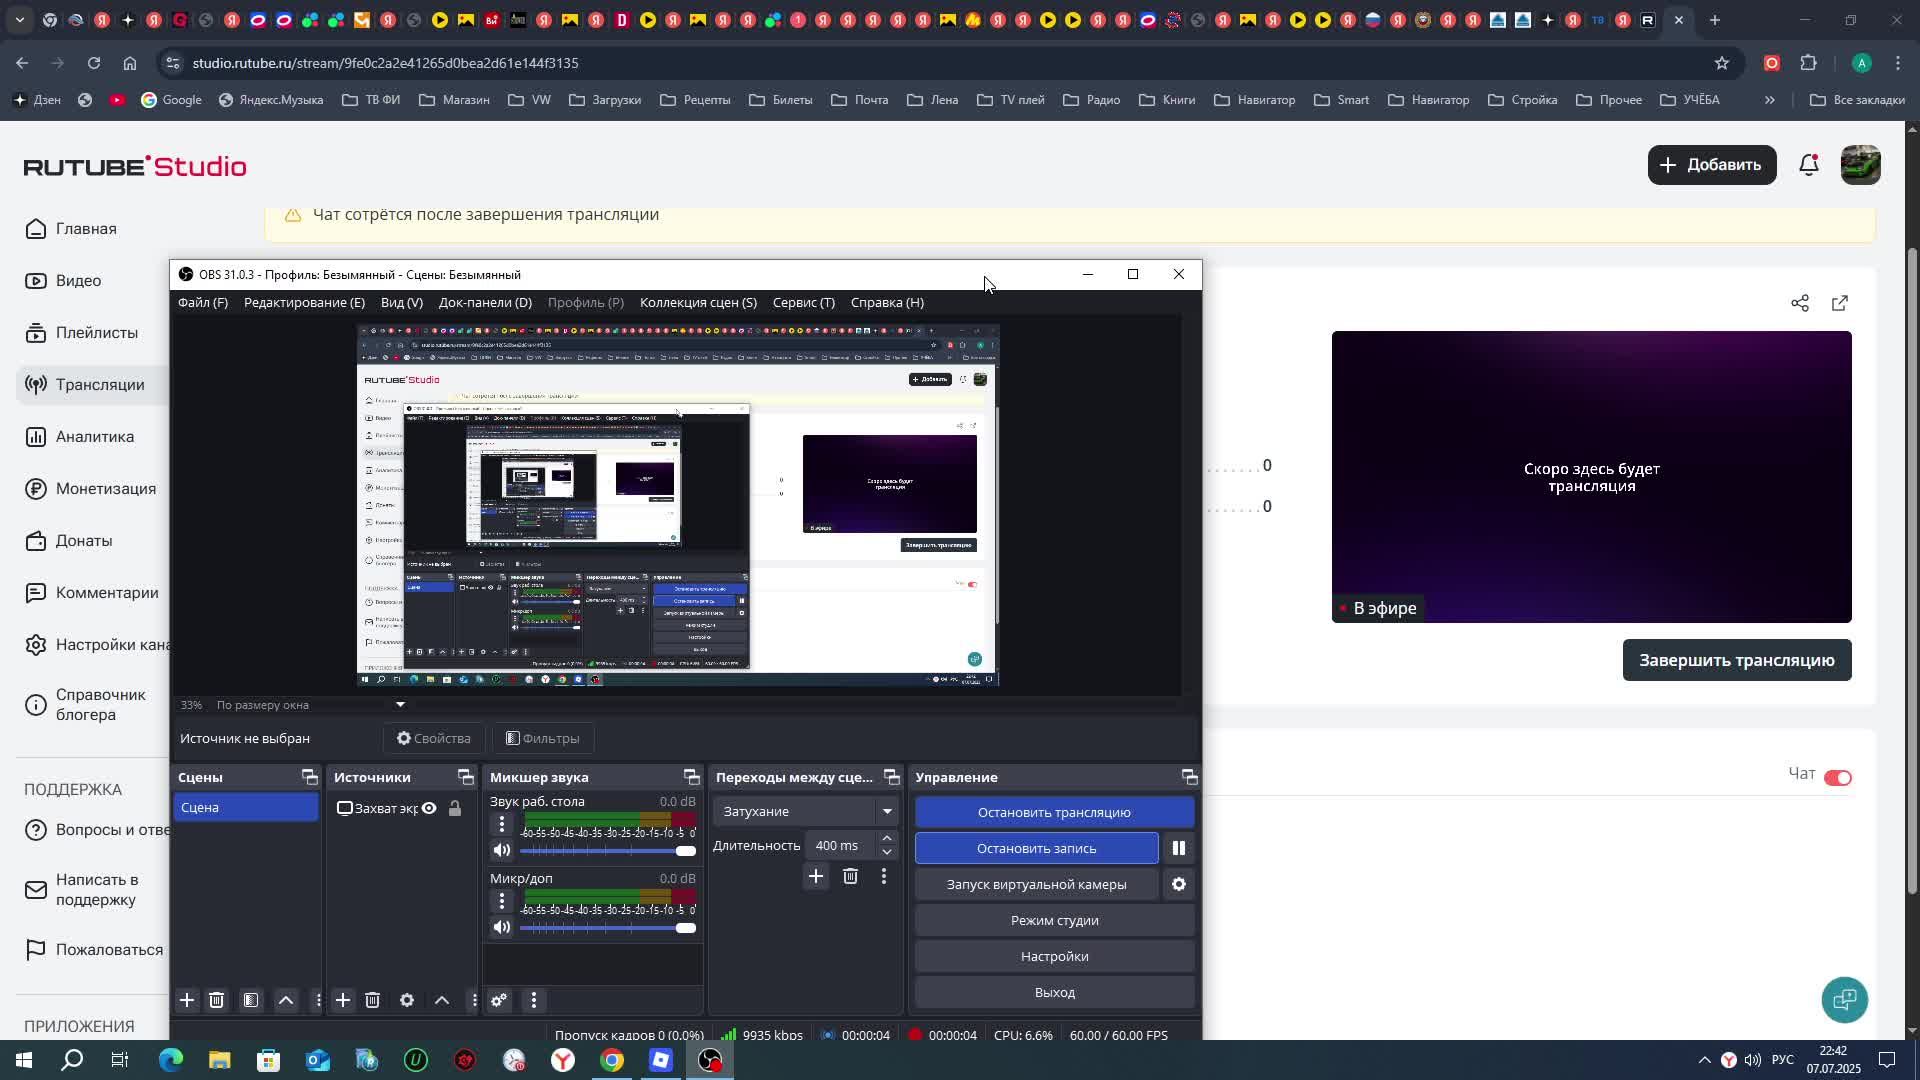Open options menu for Микр/доп channel
The image size is (1920, 1080).
click(502, 901)
